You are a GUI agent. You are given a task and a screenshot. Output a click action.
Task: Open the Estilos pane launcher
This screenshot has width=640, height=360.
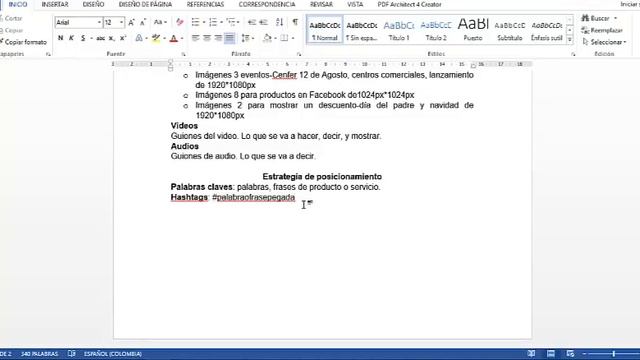tap(573, 54)
